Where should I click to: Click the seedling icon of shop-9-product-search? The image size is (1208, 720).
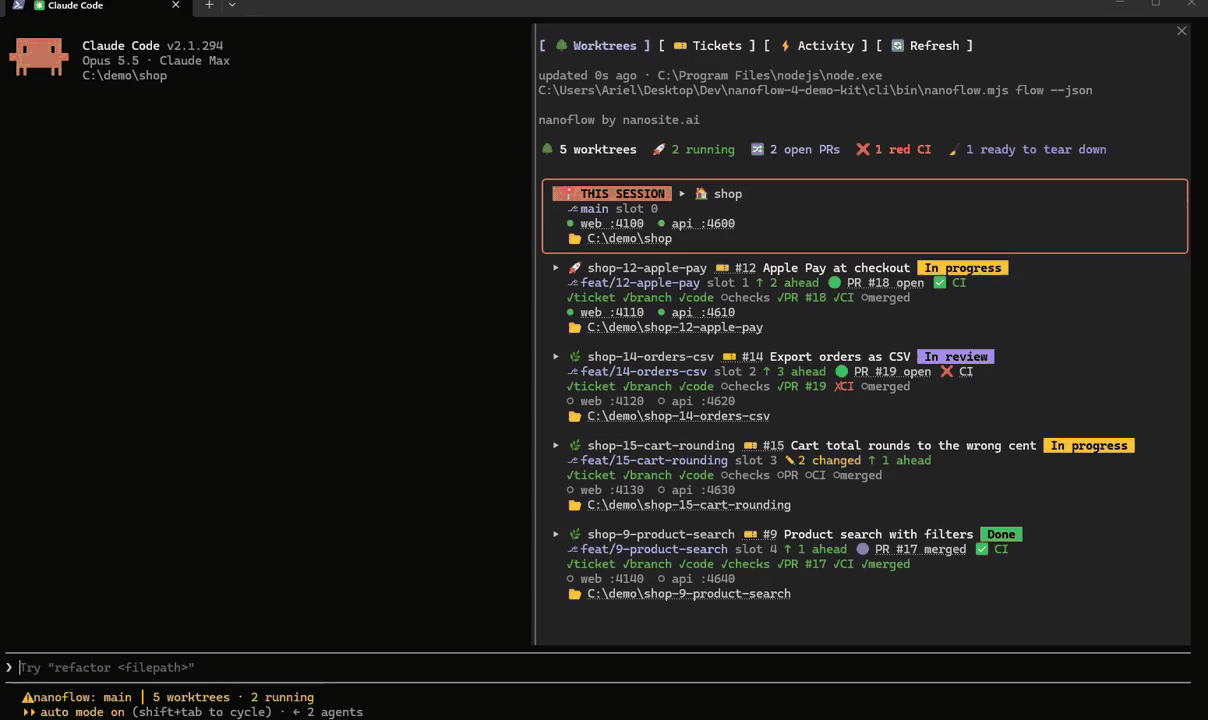(574, 535)
